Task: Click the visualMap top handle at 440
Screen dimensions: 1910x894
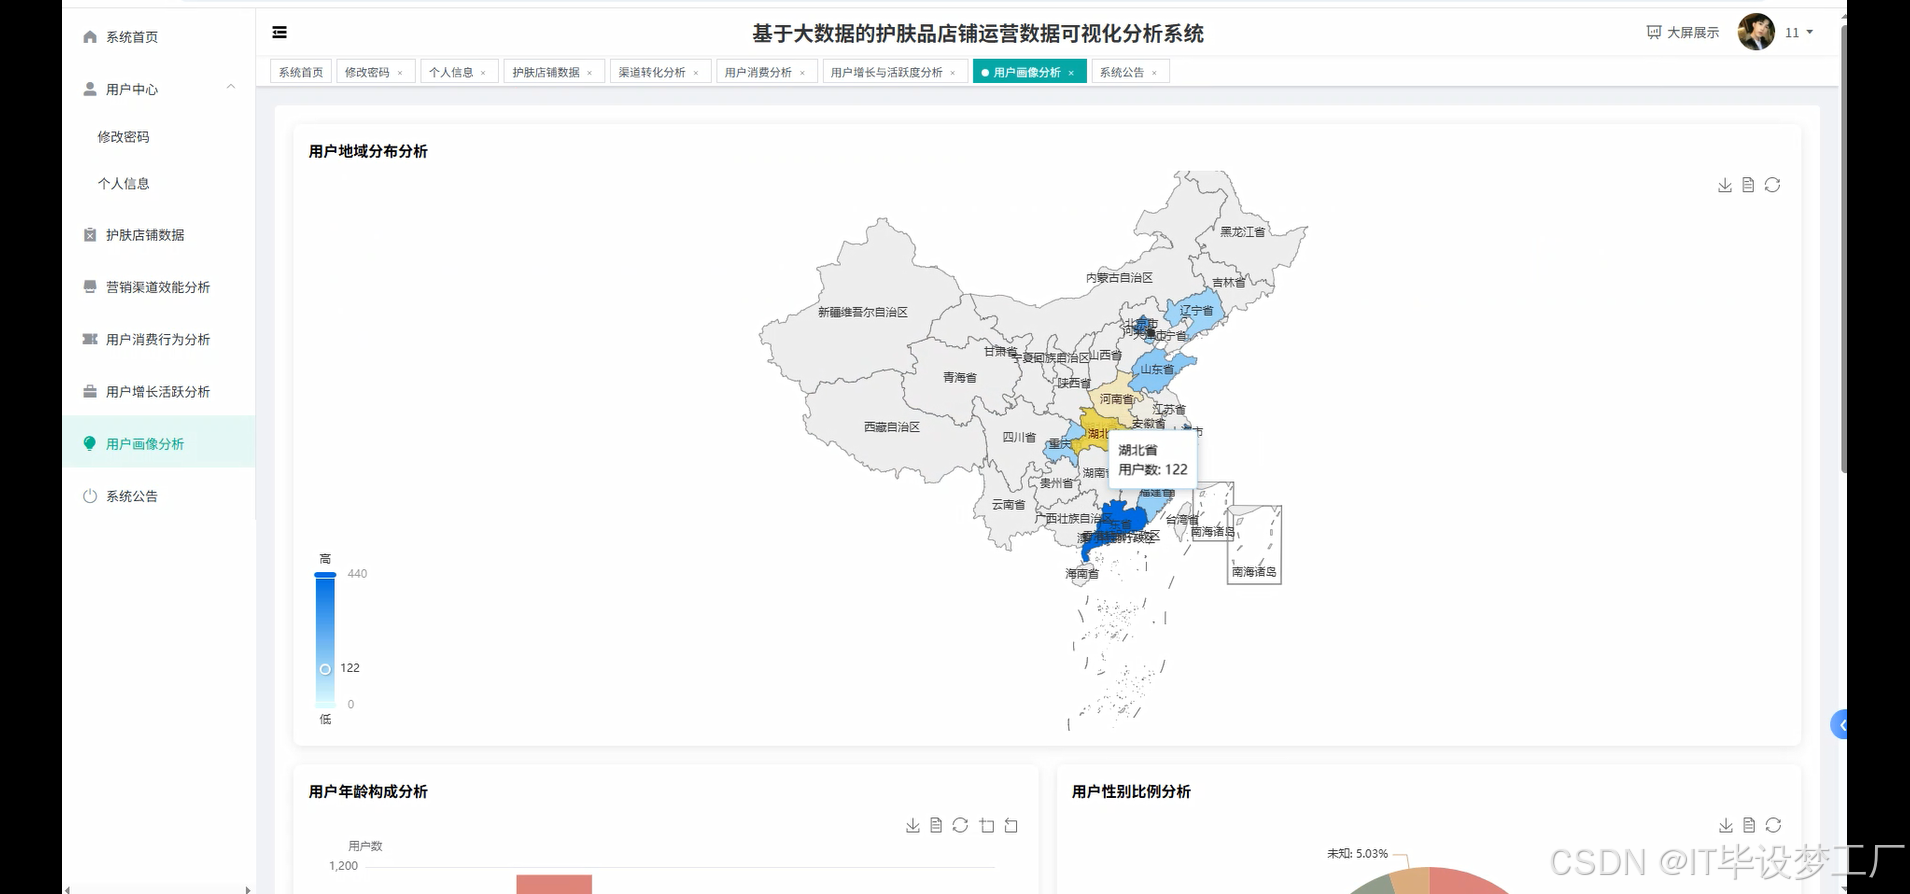Action: pos(325,575)
